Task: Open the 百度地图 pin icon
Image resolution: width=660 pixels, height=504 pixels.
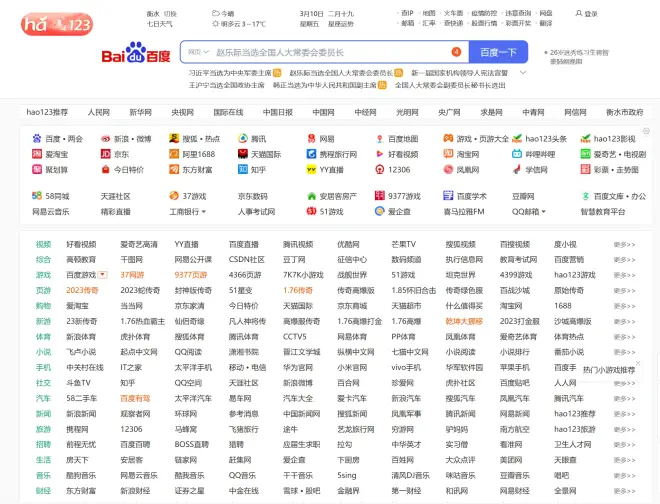Action: (x=380, y=139)
